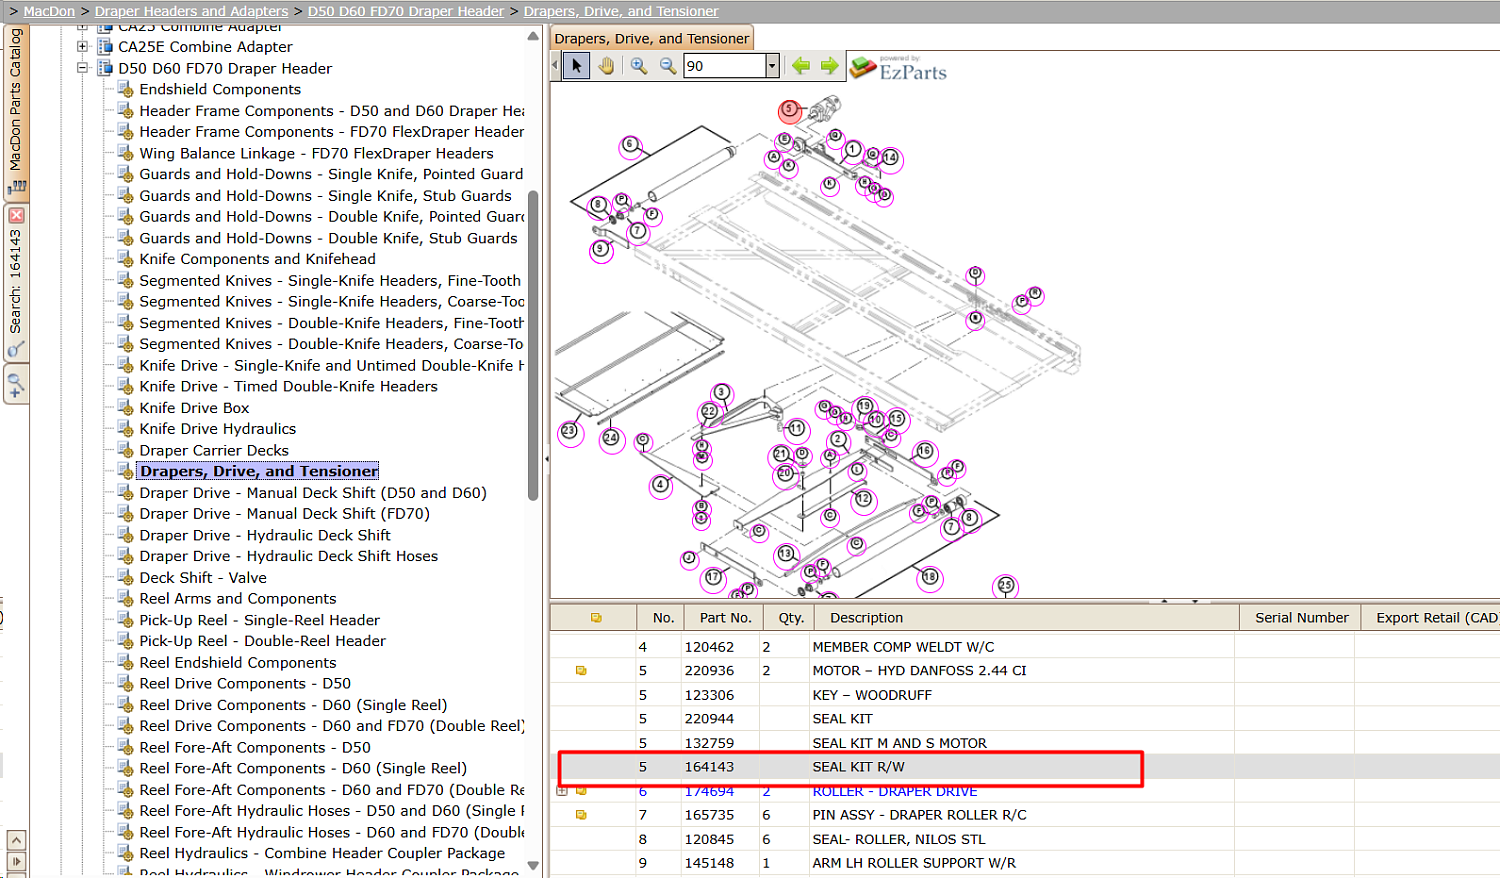This screenshot has width=1500, height=878.
Task: Select the SEAL KIT M AND S MOTOR row
Action: pyautogui.click(x=1025, y=743)
